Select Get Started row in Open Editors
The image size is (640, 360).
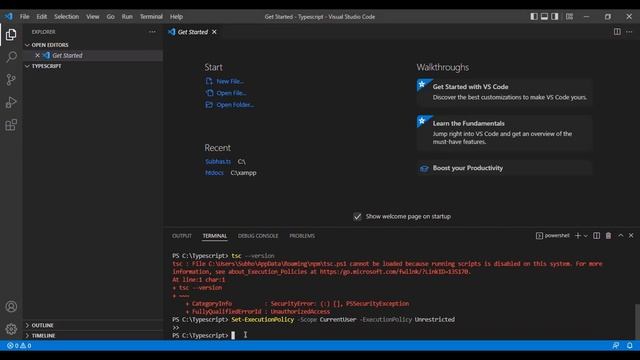tap(93, 55)
